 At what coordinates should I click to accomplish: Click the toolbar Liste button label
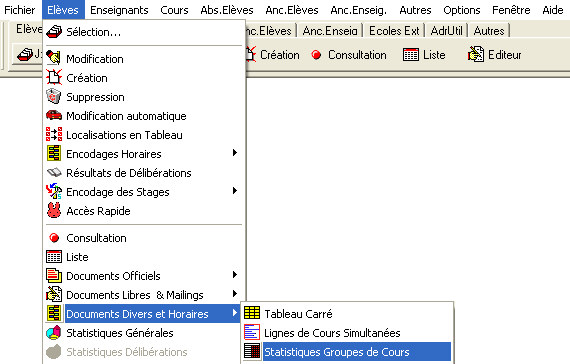[434, 55]
